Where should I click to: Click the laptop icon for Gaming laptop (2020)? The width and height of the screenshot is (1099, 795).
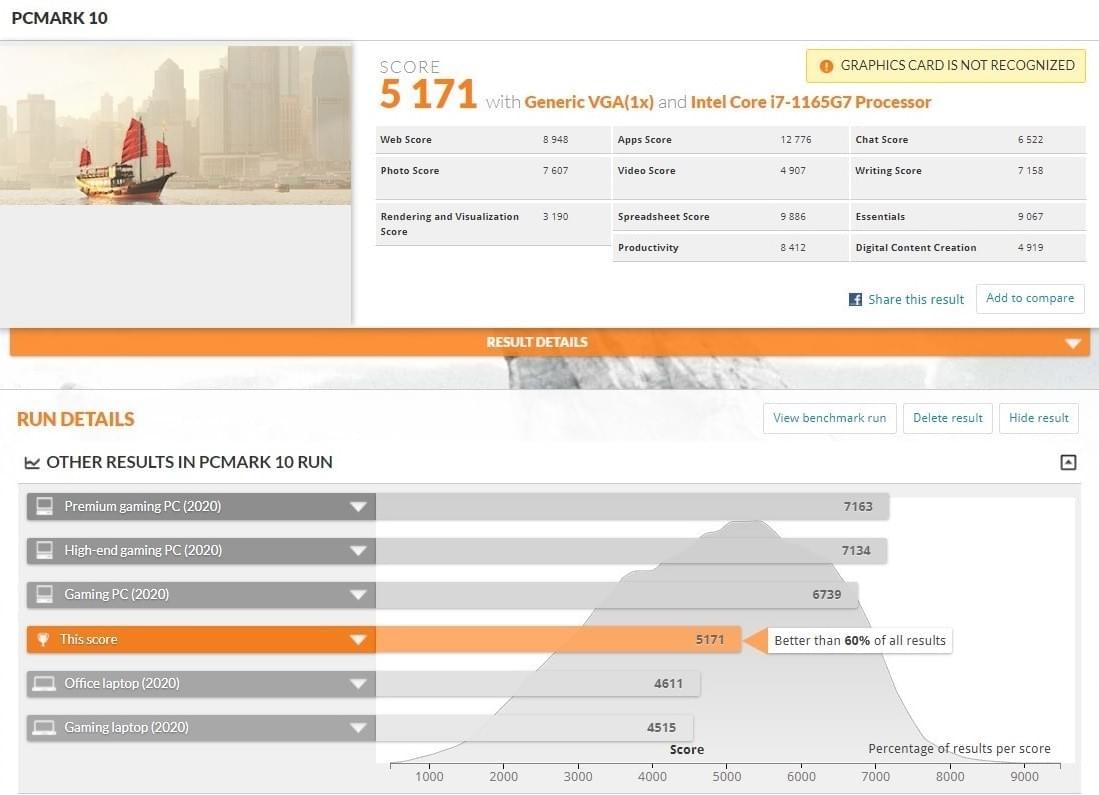[x=44, y=728]
